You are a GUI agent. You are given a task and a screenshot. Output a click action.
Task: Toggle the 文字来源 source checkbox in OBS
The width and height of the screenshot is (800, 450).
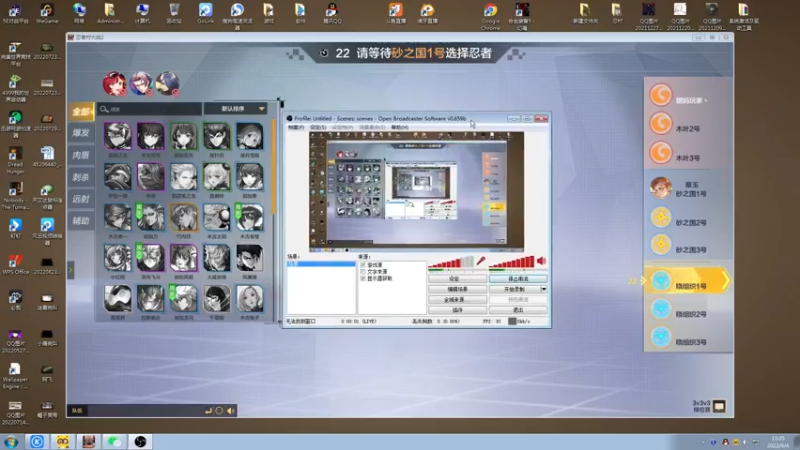[363, 272]
